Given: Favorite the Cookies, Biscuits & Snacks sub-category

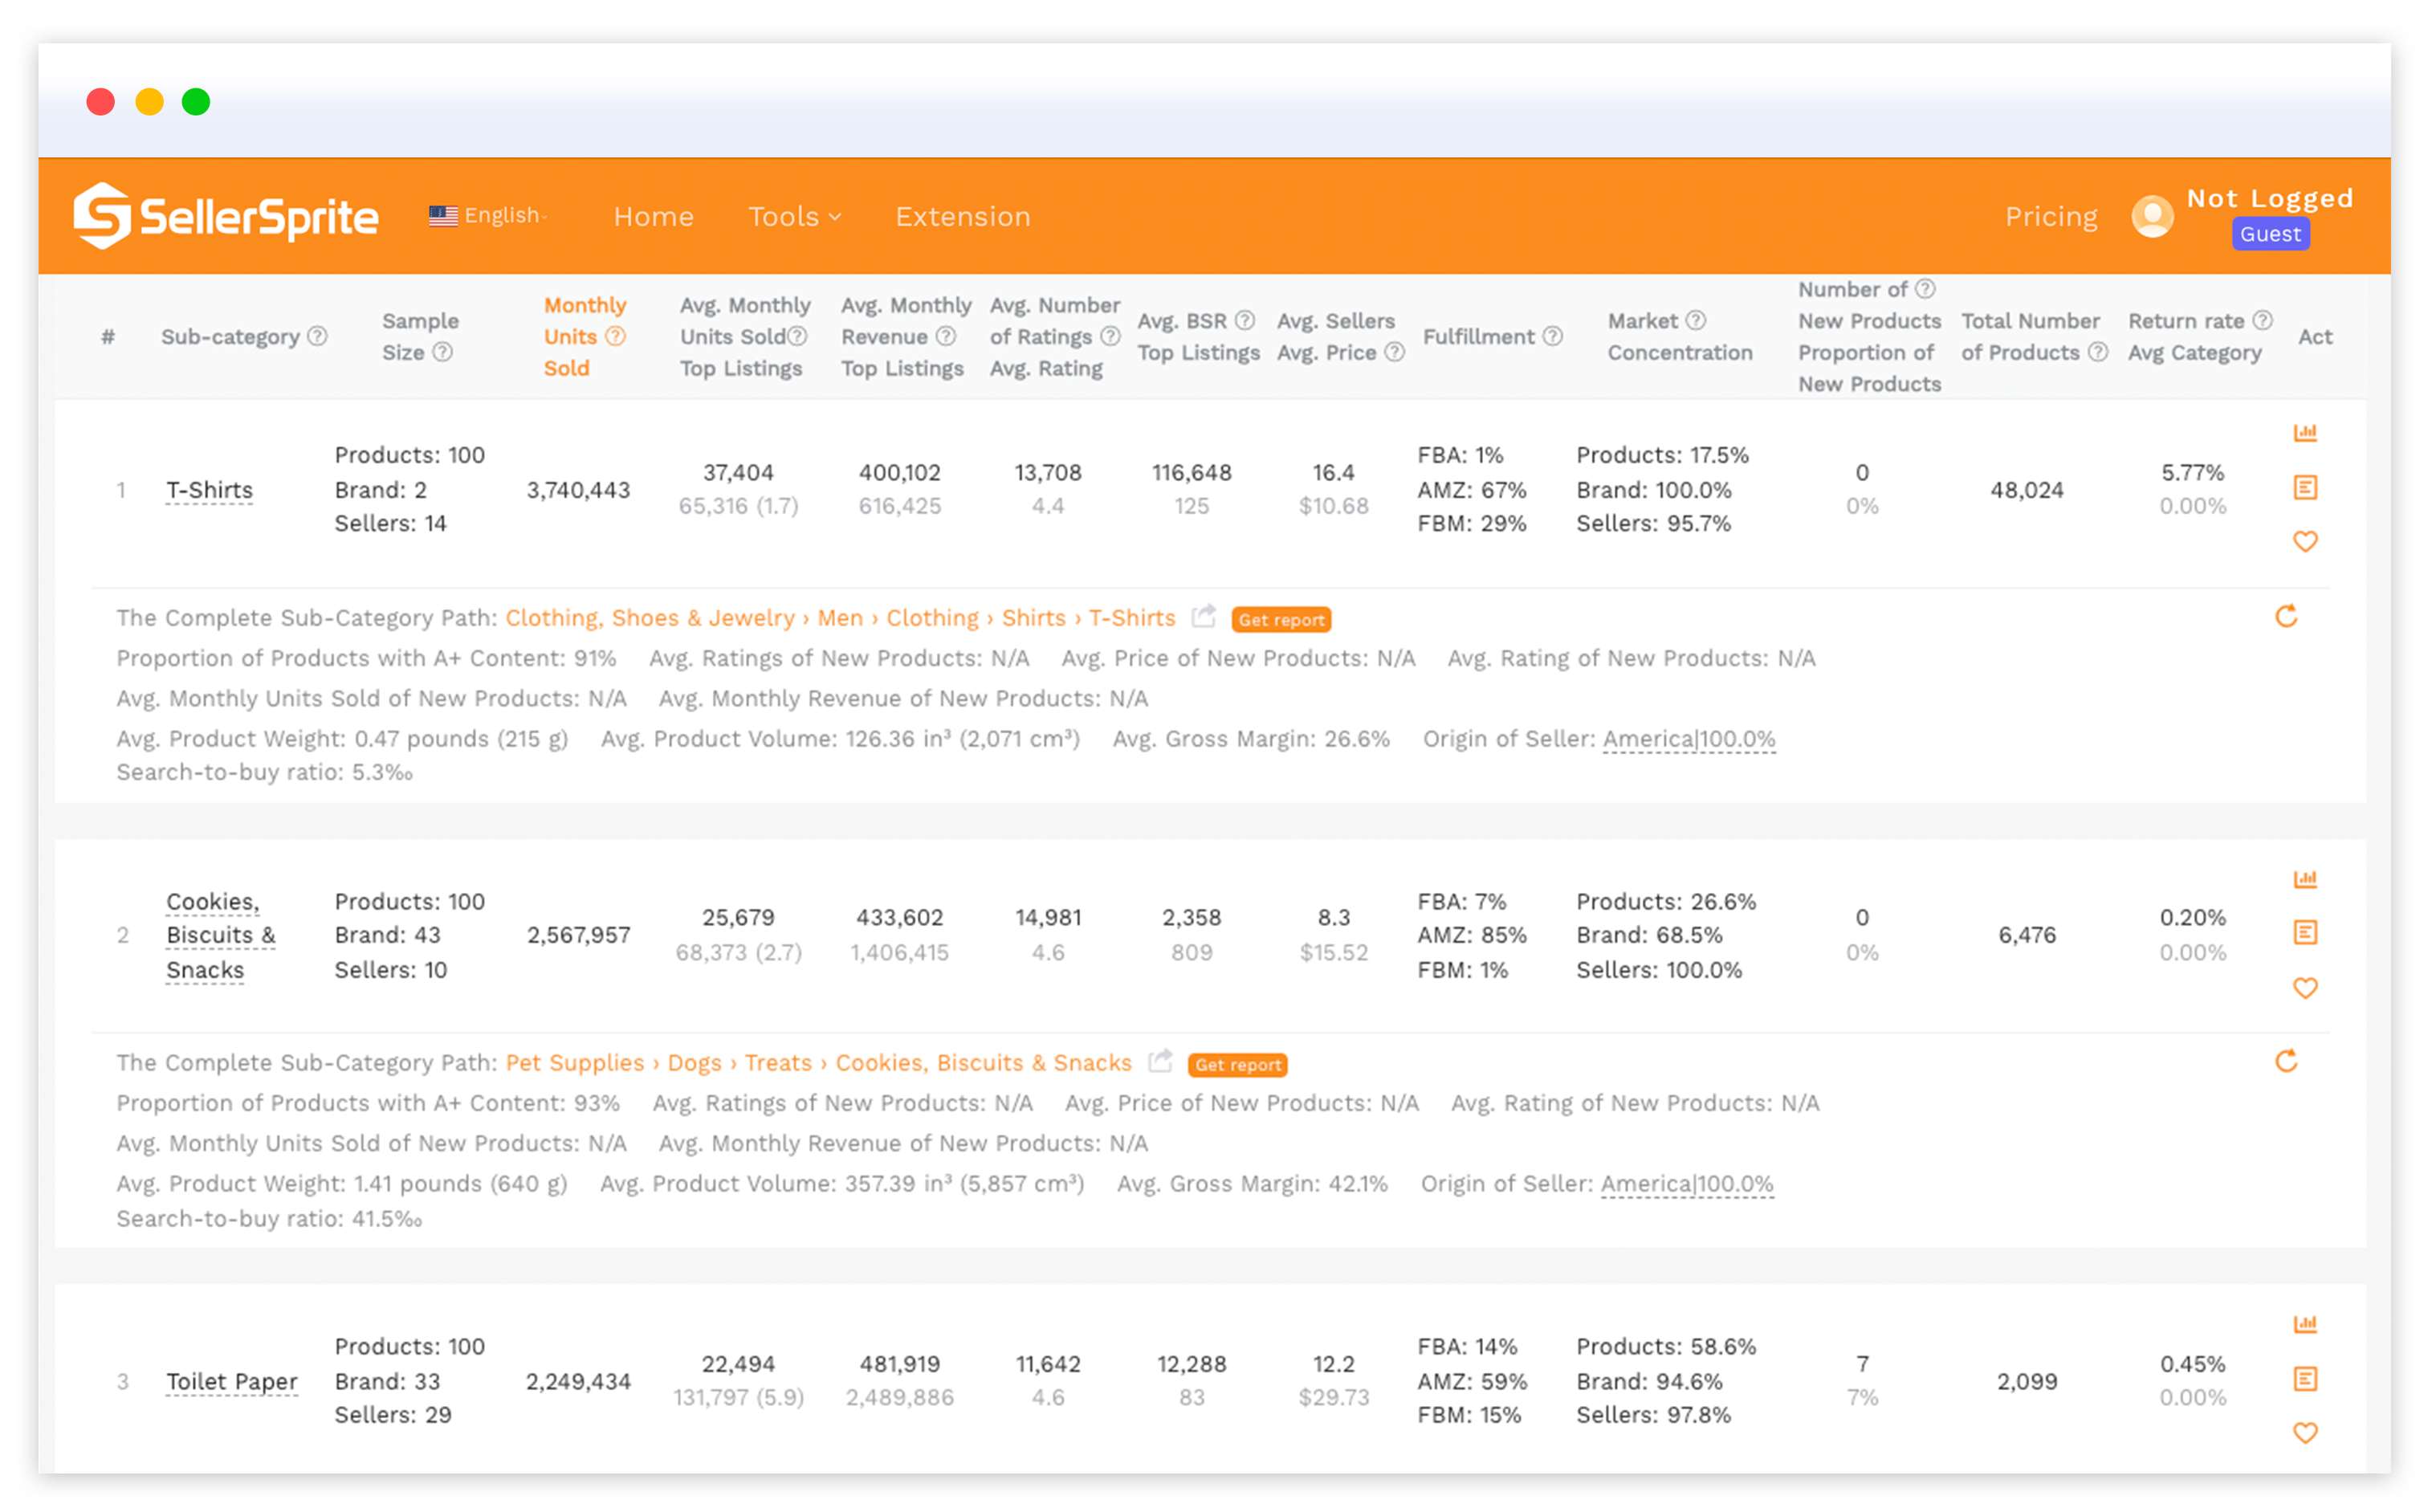Looking at the screenshot, I should click(2307, 988).
